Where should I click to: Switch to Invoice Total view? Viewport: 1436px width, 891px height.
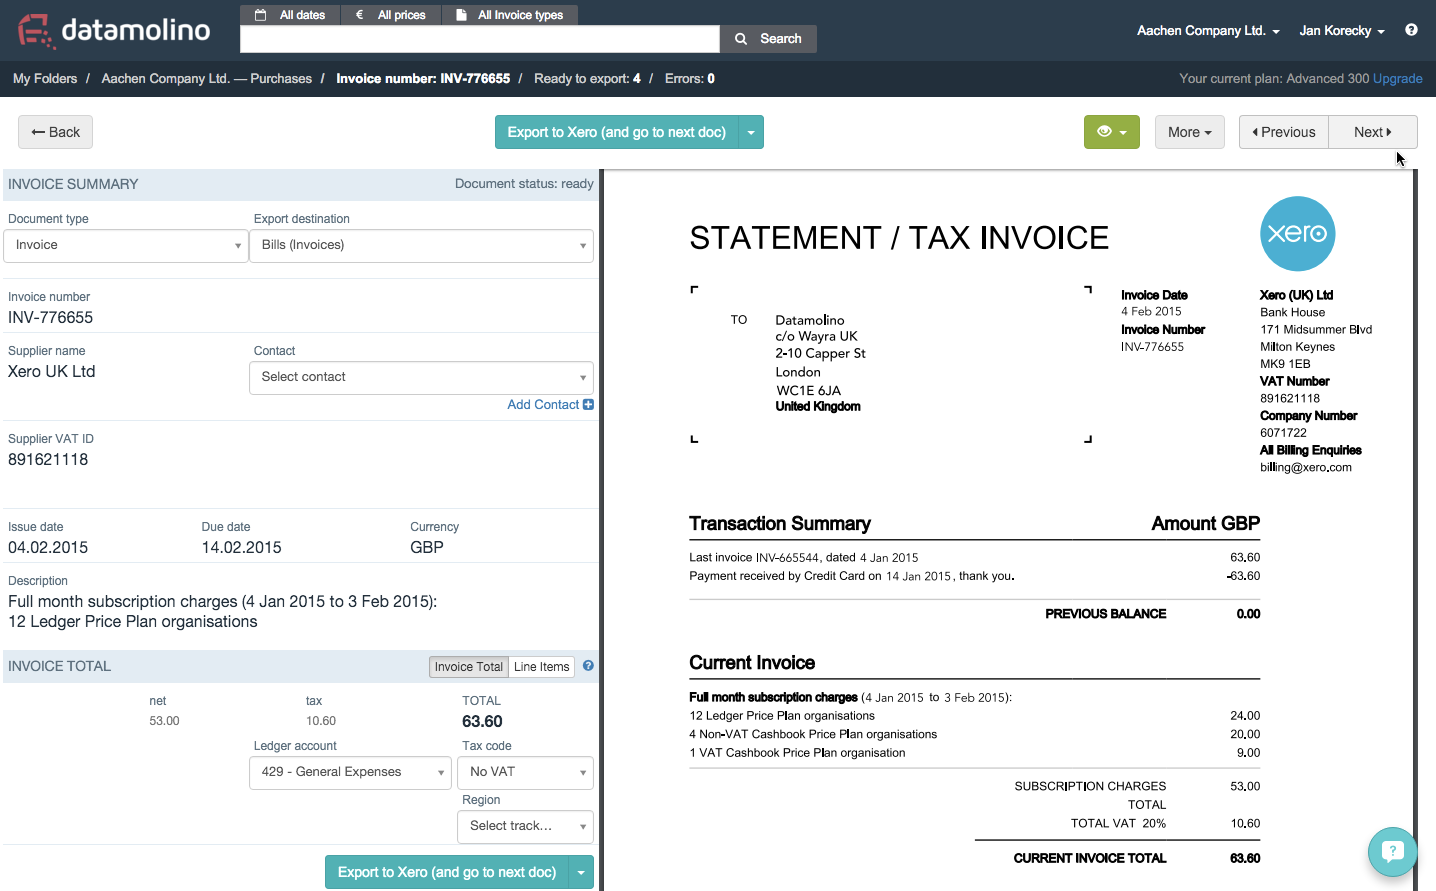[x=469, y=667]
